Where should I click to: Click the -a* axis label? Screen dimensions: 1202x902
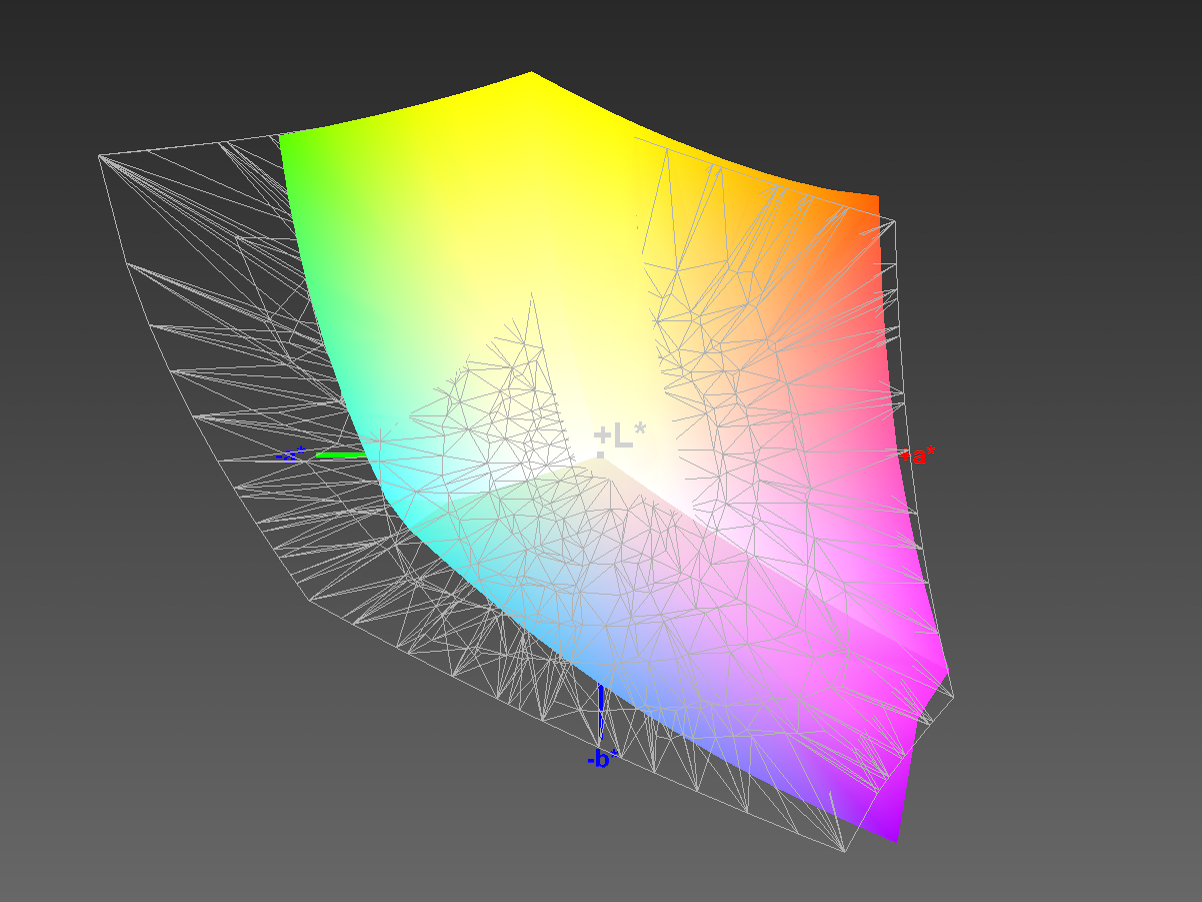point(290,456)
